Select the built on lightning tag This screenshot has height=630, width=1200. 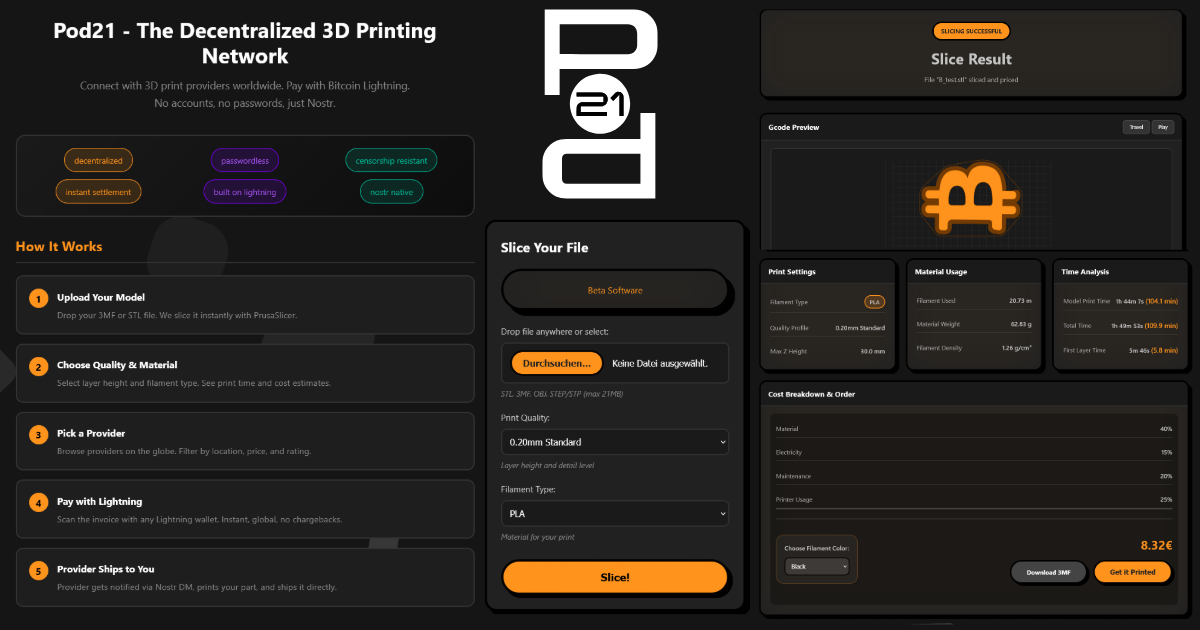tap(245, 191)
